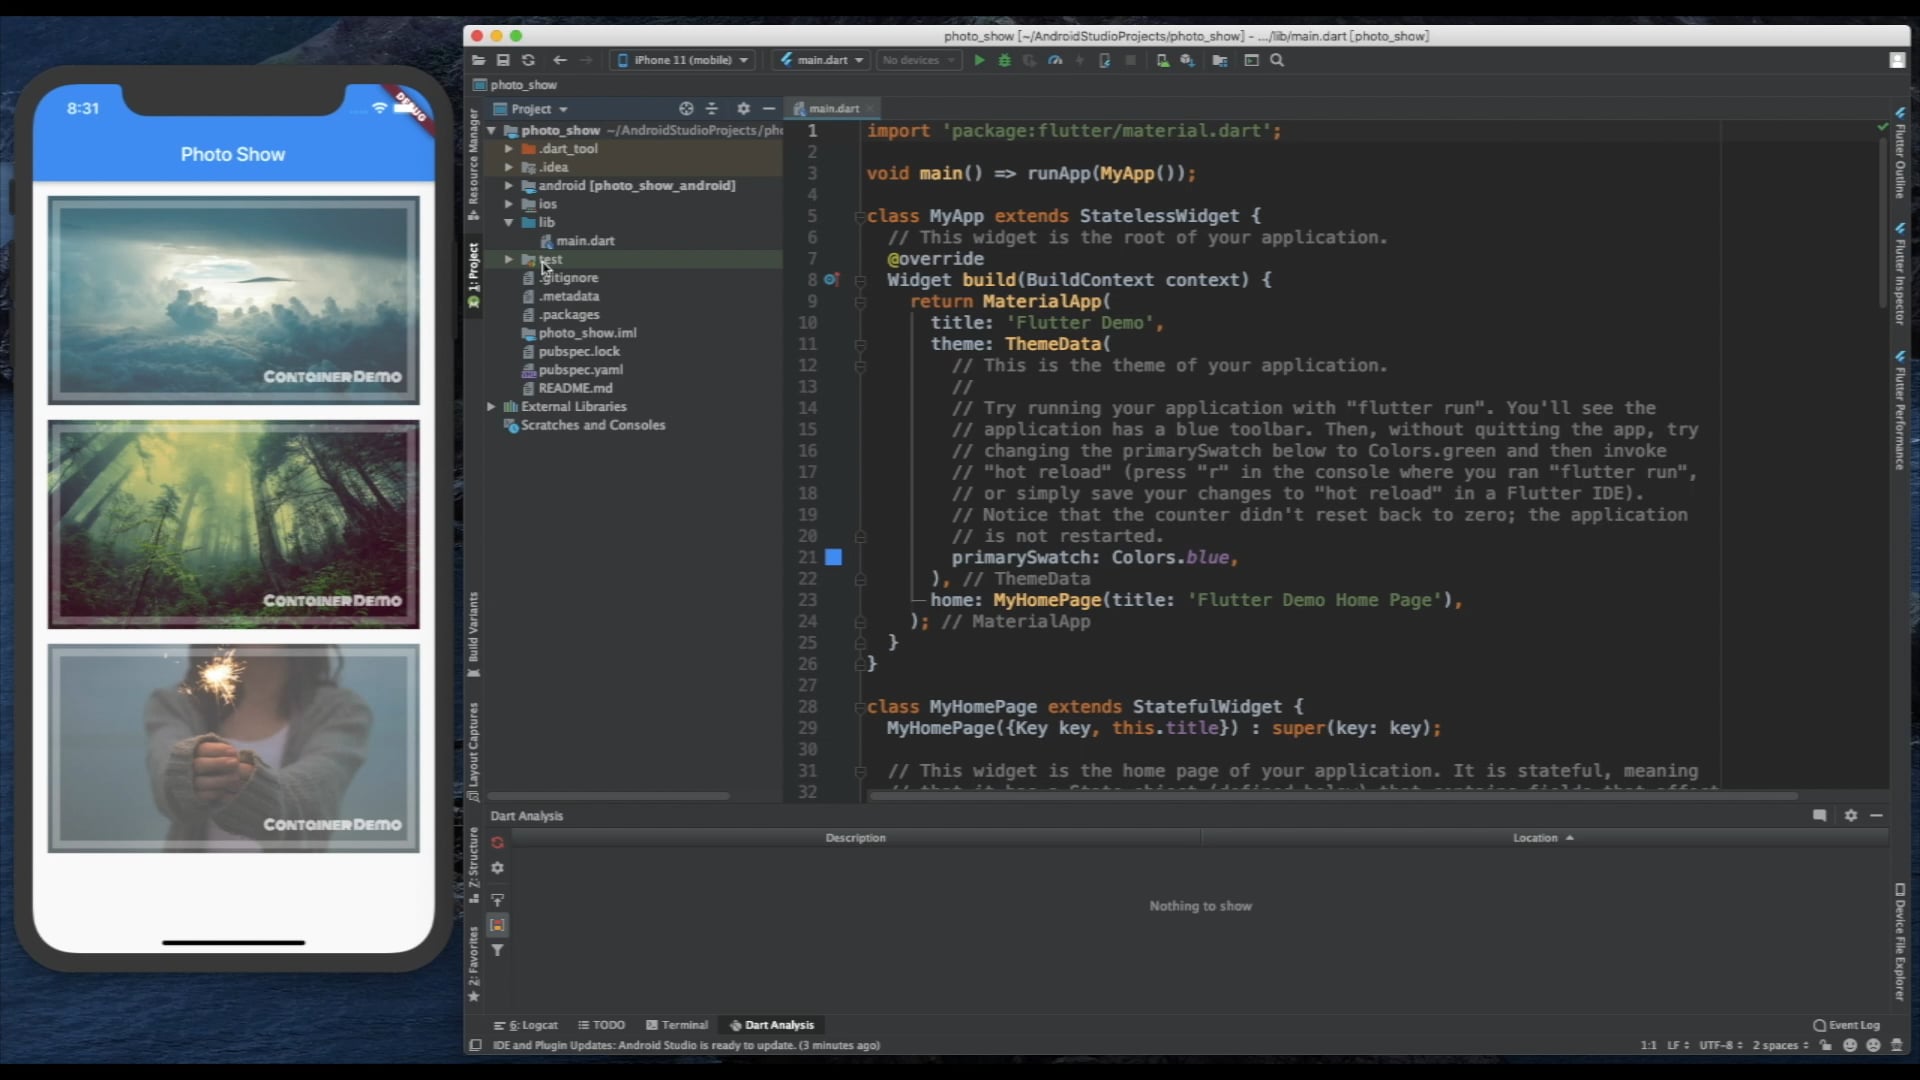The width and height of the screenshot is (1920, 1080).
Task: Click the toolbar Search magnifier icon
Action: 1277,60
